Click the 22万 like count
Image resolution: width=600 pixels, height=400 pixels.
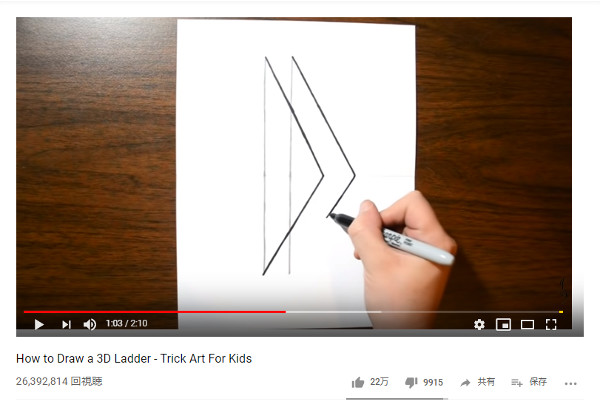coord(379,382)
